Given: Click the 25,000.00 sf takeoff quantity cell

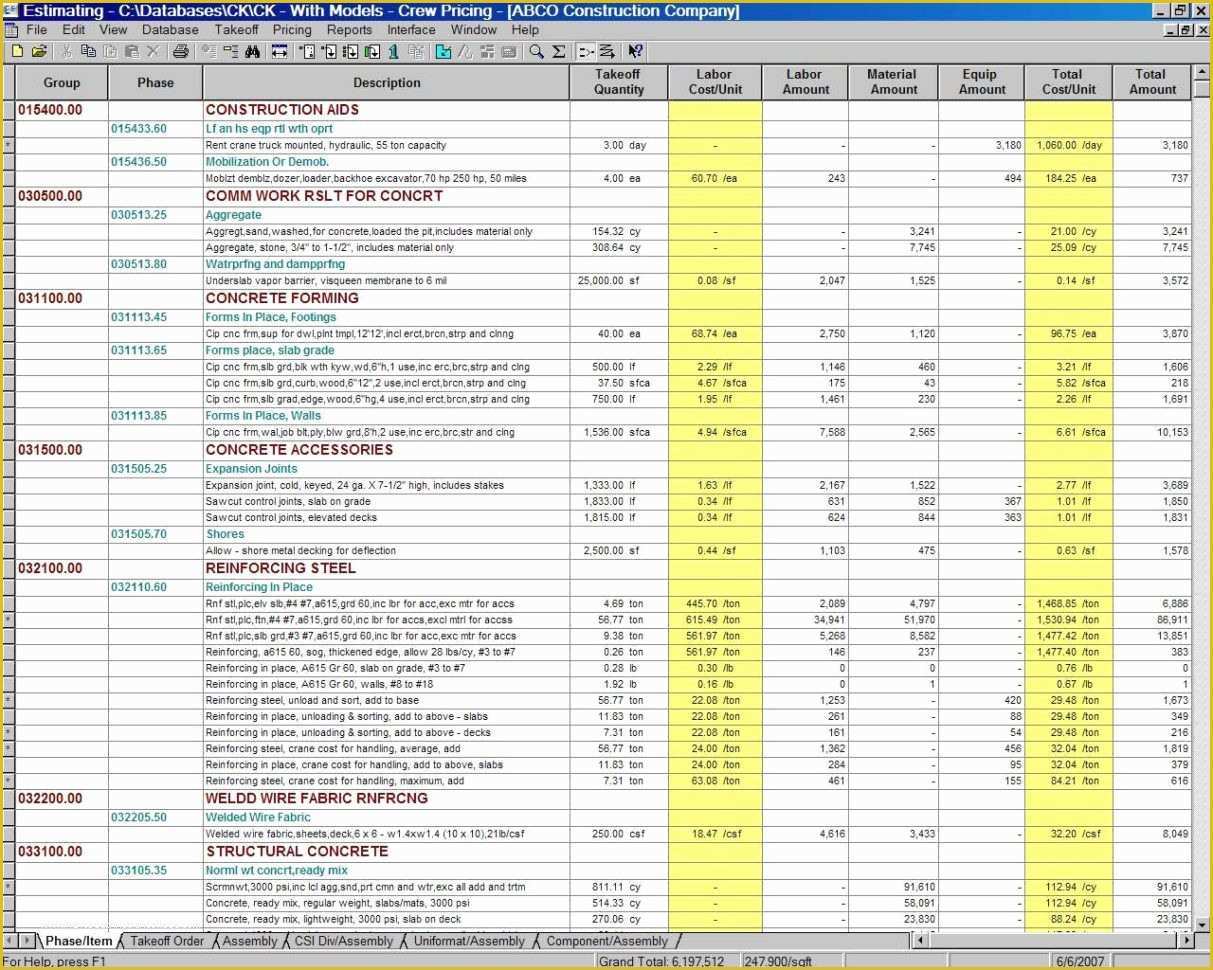Looking at the screenshot, I should [619, 281].
